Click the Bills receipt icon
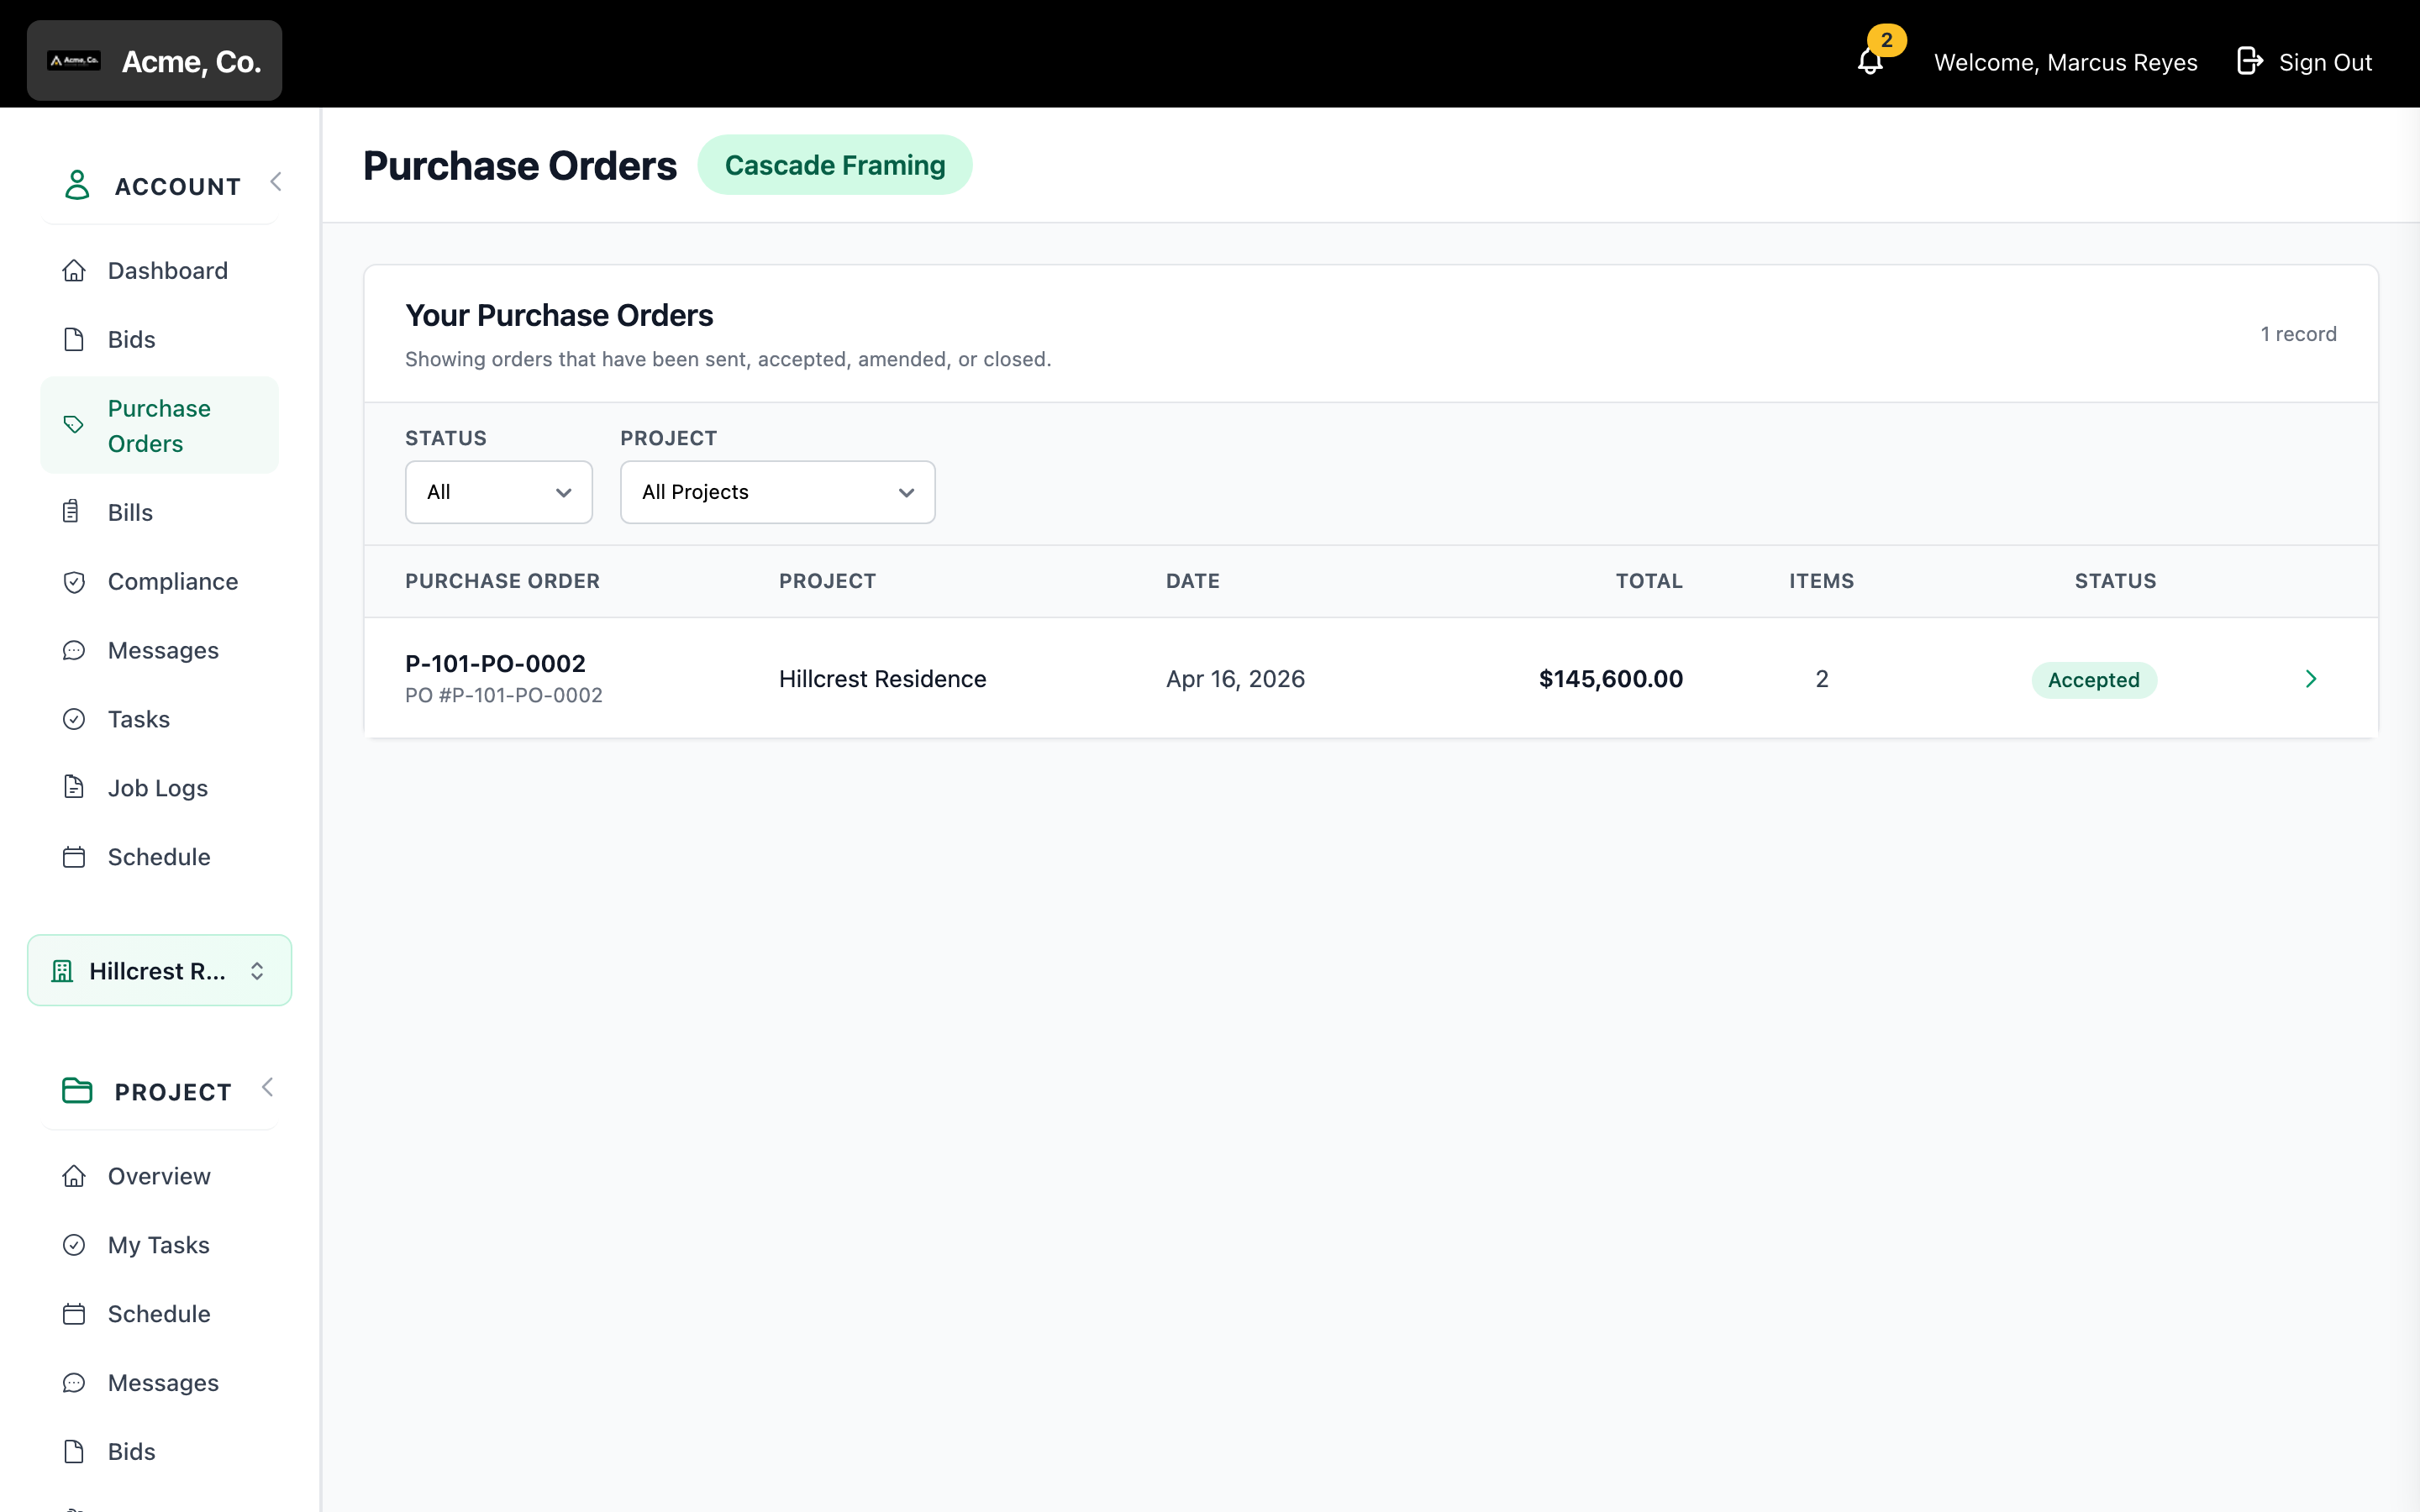 click(x=71, y=512)
